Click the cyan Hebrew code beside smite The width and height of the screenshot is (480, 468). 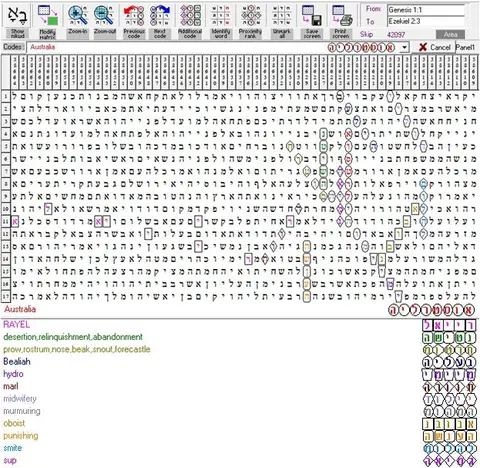point(449,448)
